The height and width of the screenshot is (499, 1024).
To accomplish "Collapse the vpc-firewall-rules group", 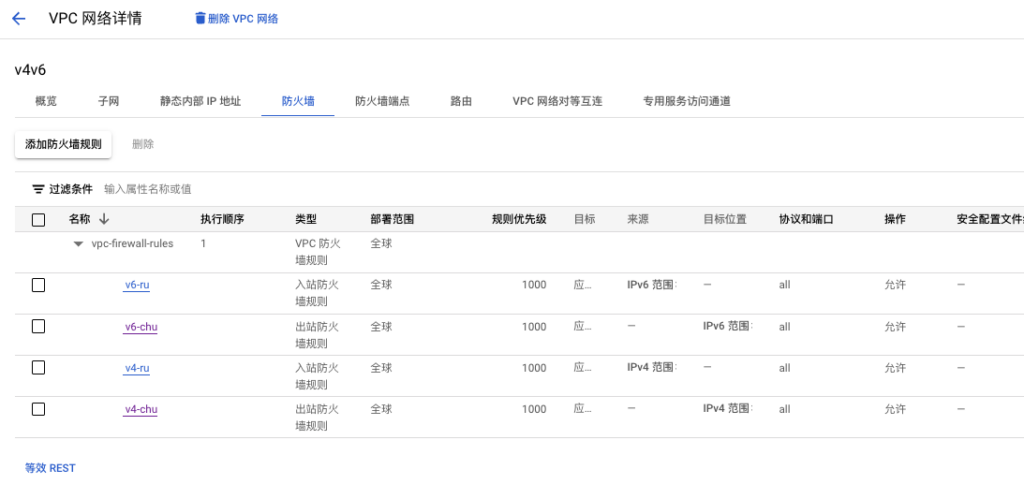I will 78,244.
